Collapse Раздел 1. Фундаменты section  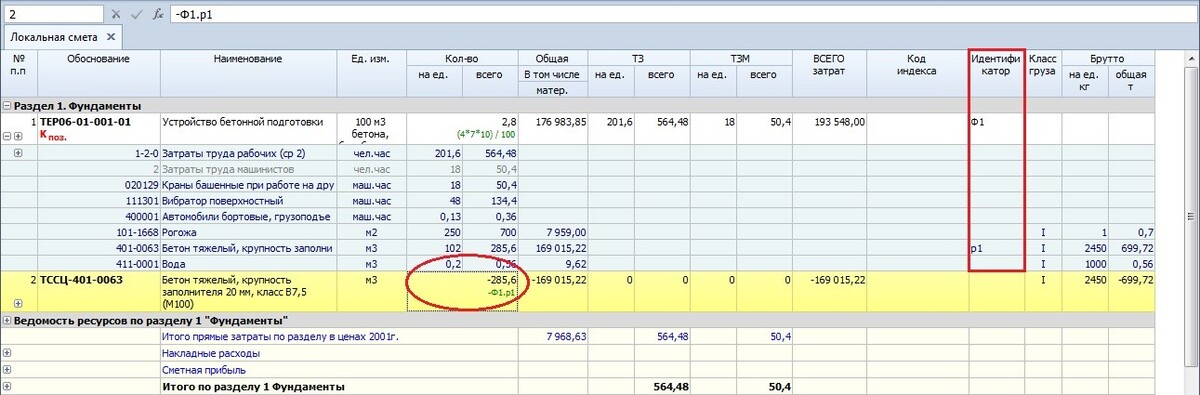(x=7, y=105)
